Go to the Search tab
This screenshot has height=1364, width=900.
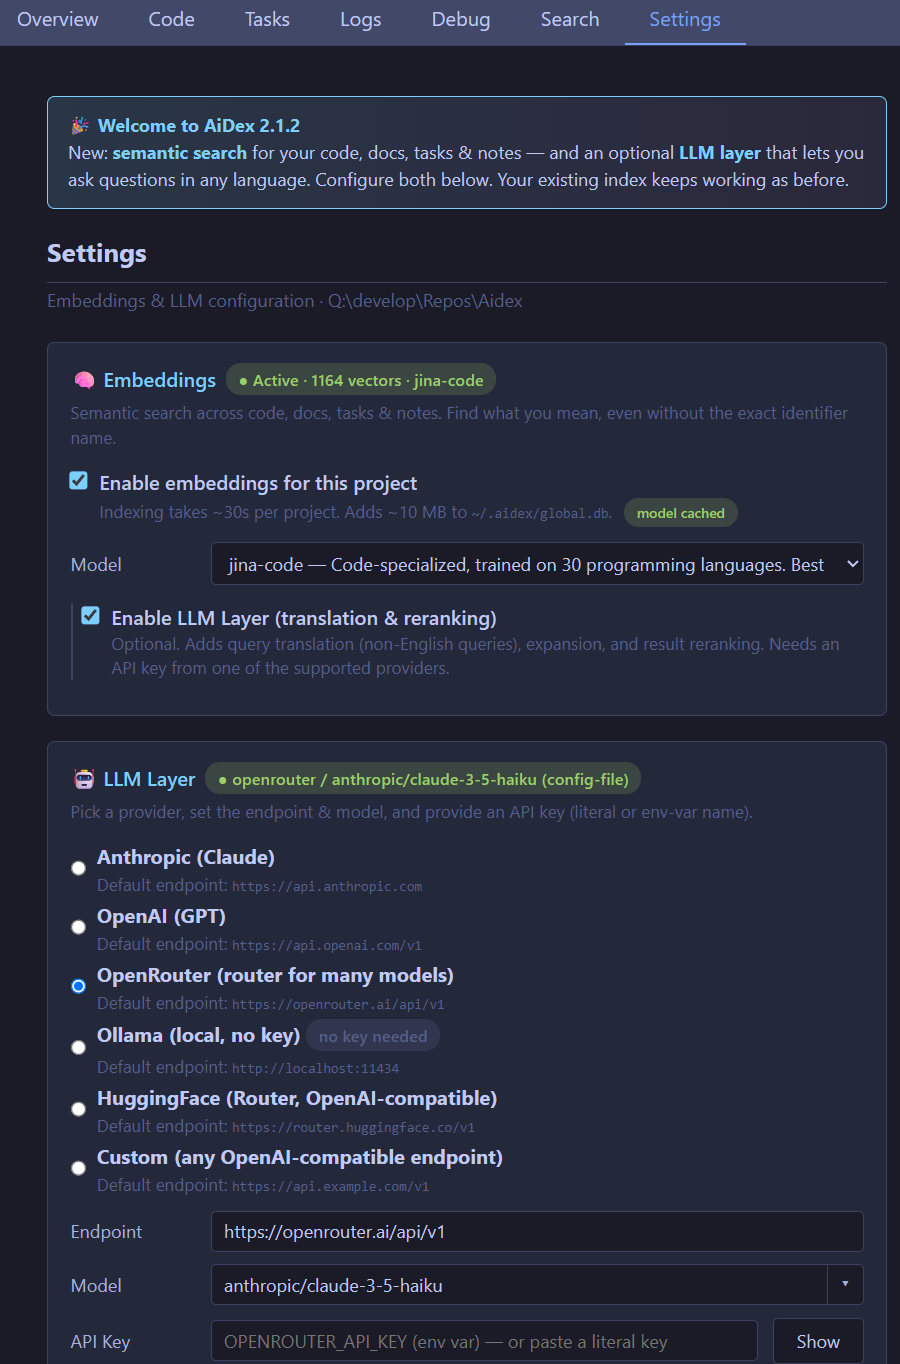point(570,20)
